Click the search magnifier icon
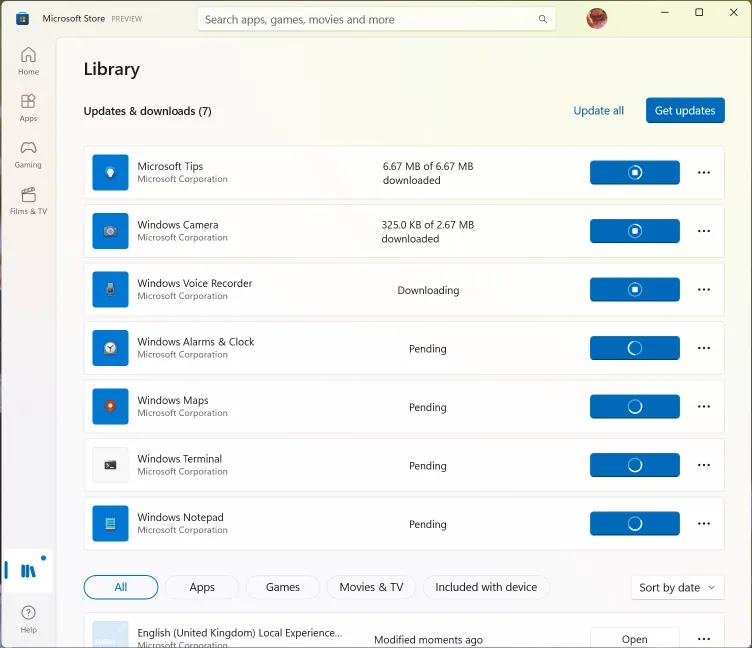This screenshot has height=648, width=752. click(x=542, y=19)
